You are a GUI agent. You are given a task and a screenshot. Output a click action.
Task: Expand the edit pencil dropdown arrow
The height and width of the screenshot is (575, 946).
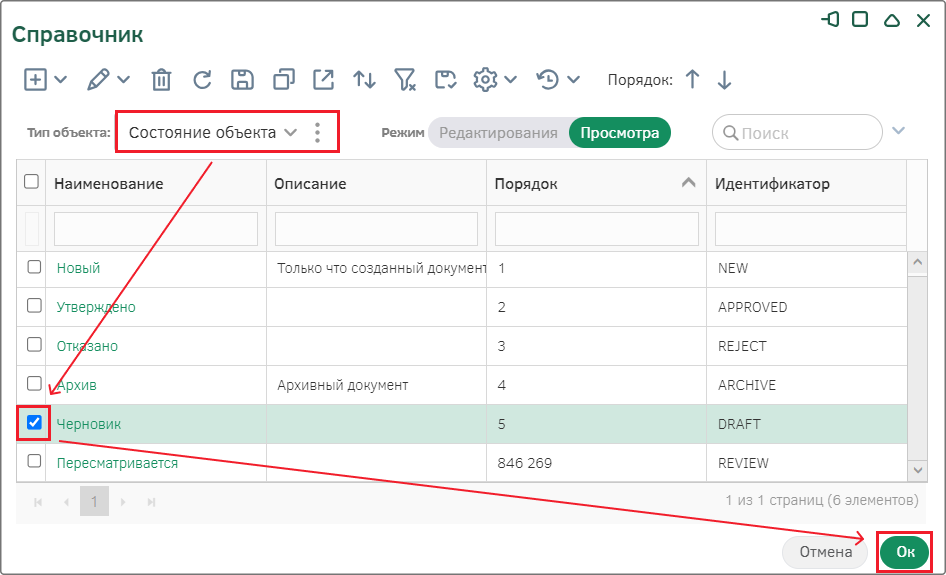click(x=124, y=80)
